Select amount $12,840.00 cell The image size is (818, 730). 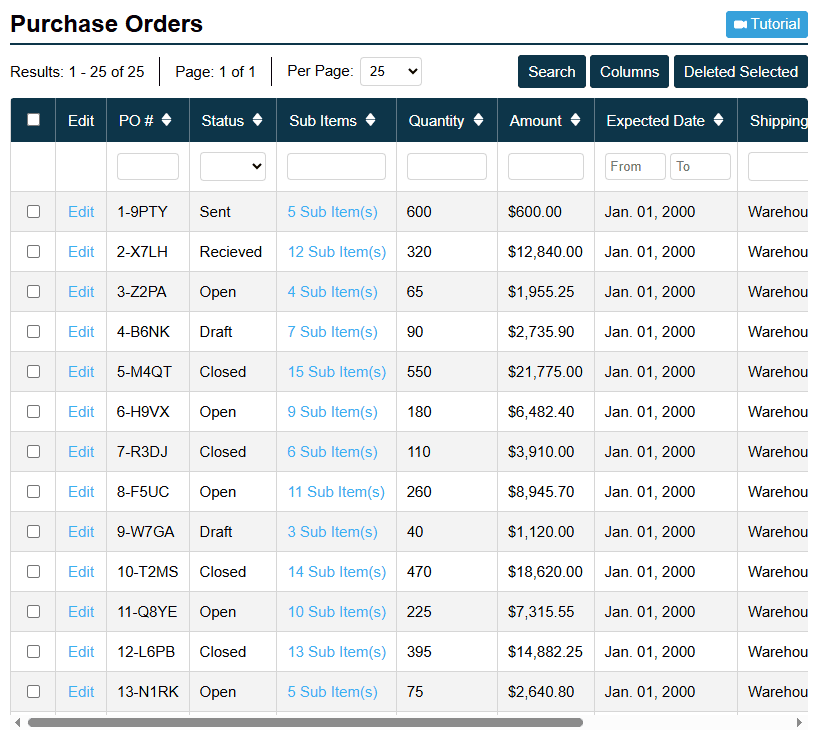546,252
